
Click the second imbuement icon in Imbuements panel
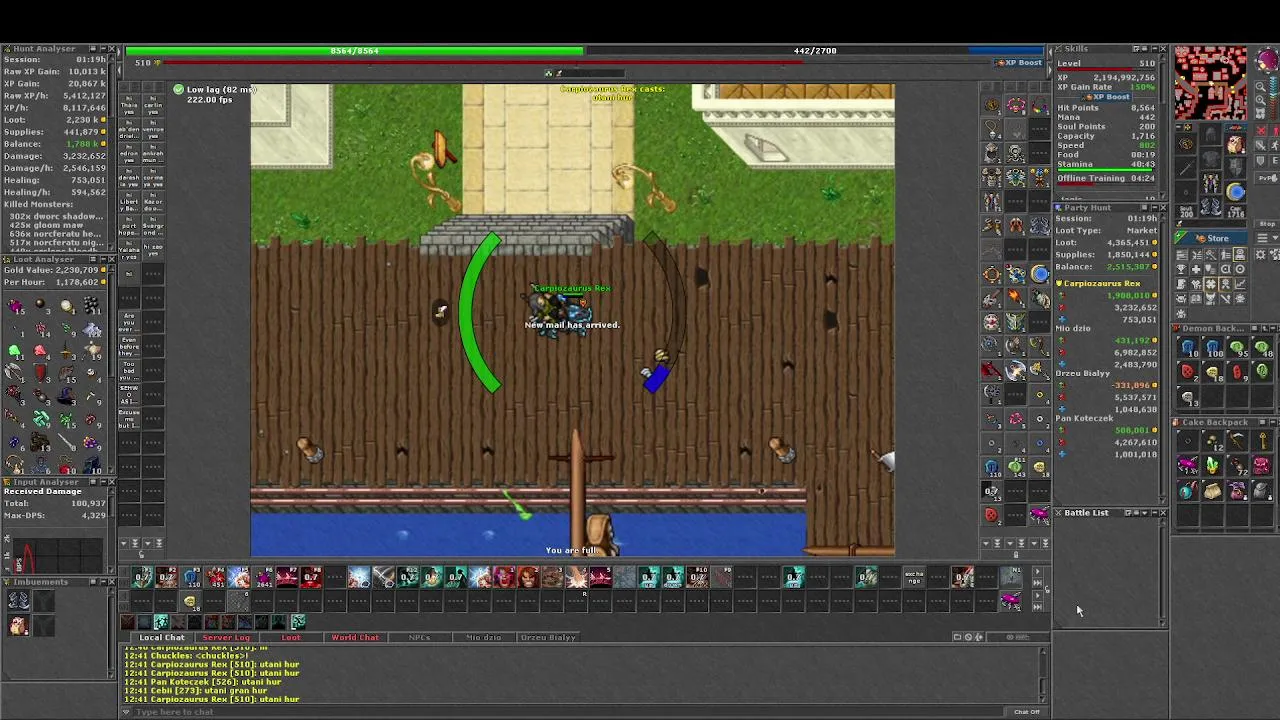click(18, 625)
